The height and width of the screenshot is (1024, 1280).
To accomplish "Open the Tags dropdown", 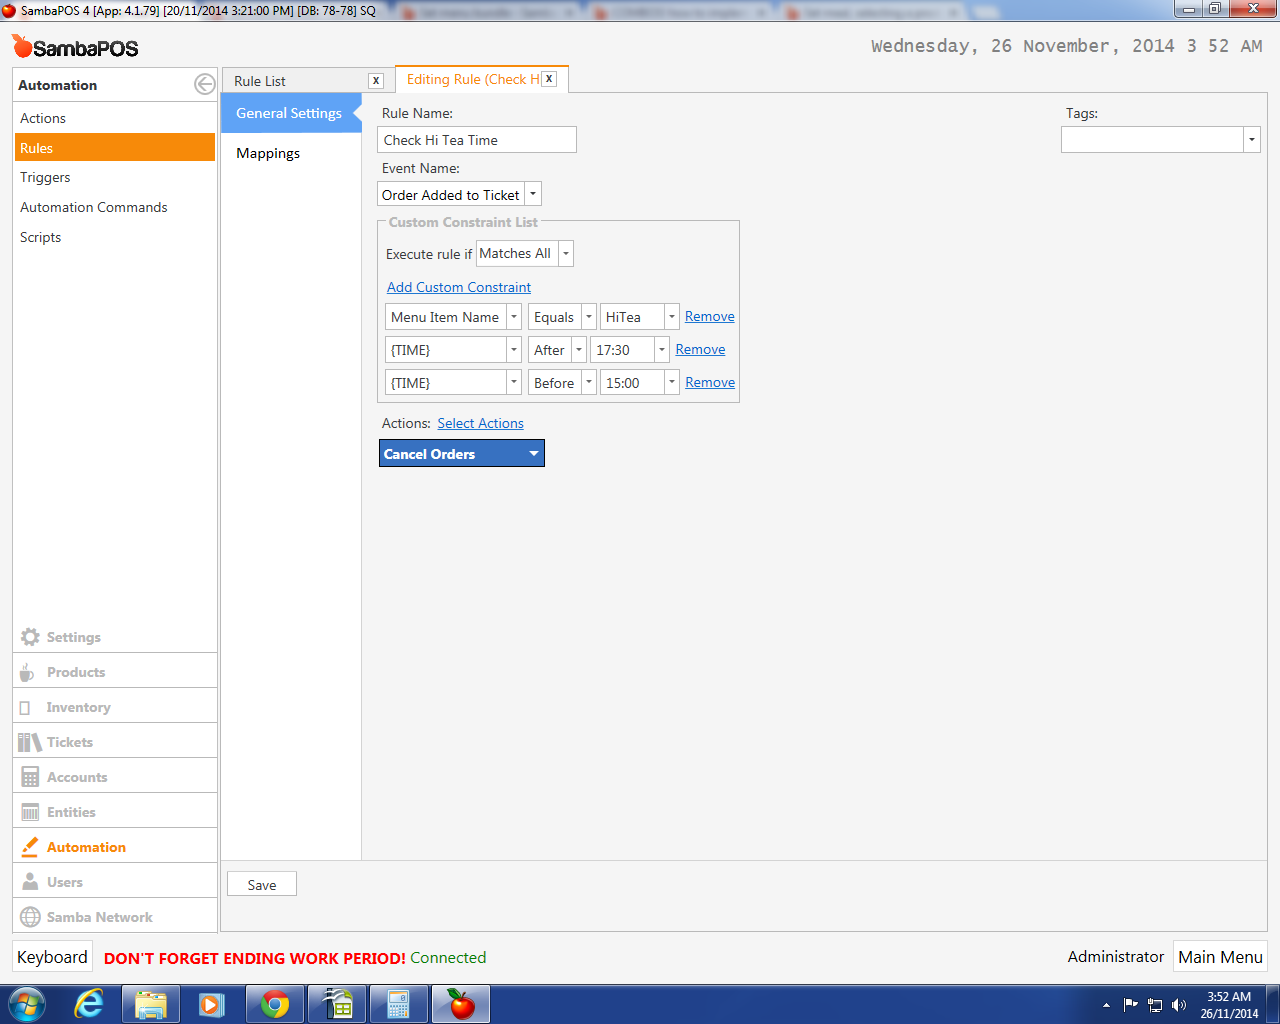I will point(1251,139).
